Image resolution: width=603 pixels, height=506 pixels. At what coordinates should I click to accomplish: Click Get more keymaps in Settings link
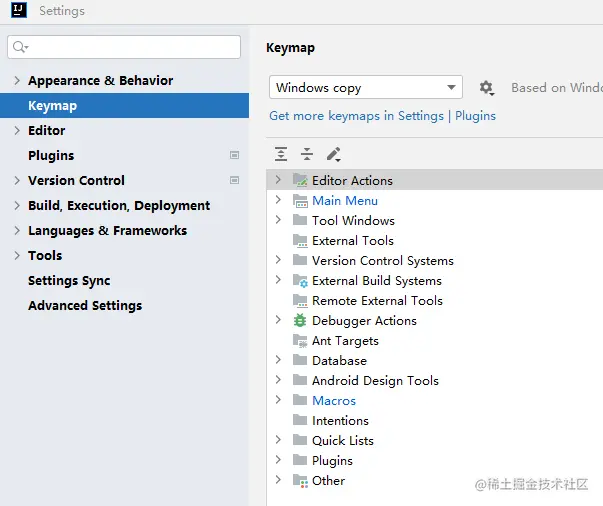point(356,116)
